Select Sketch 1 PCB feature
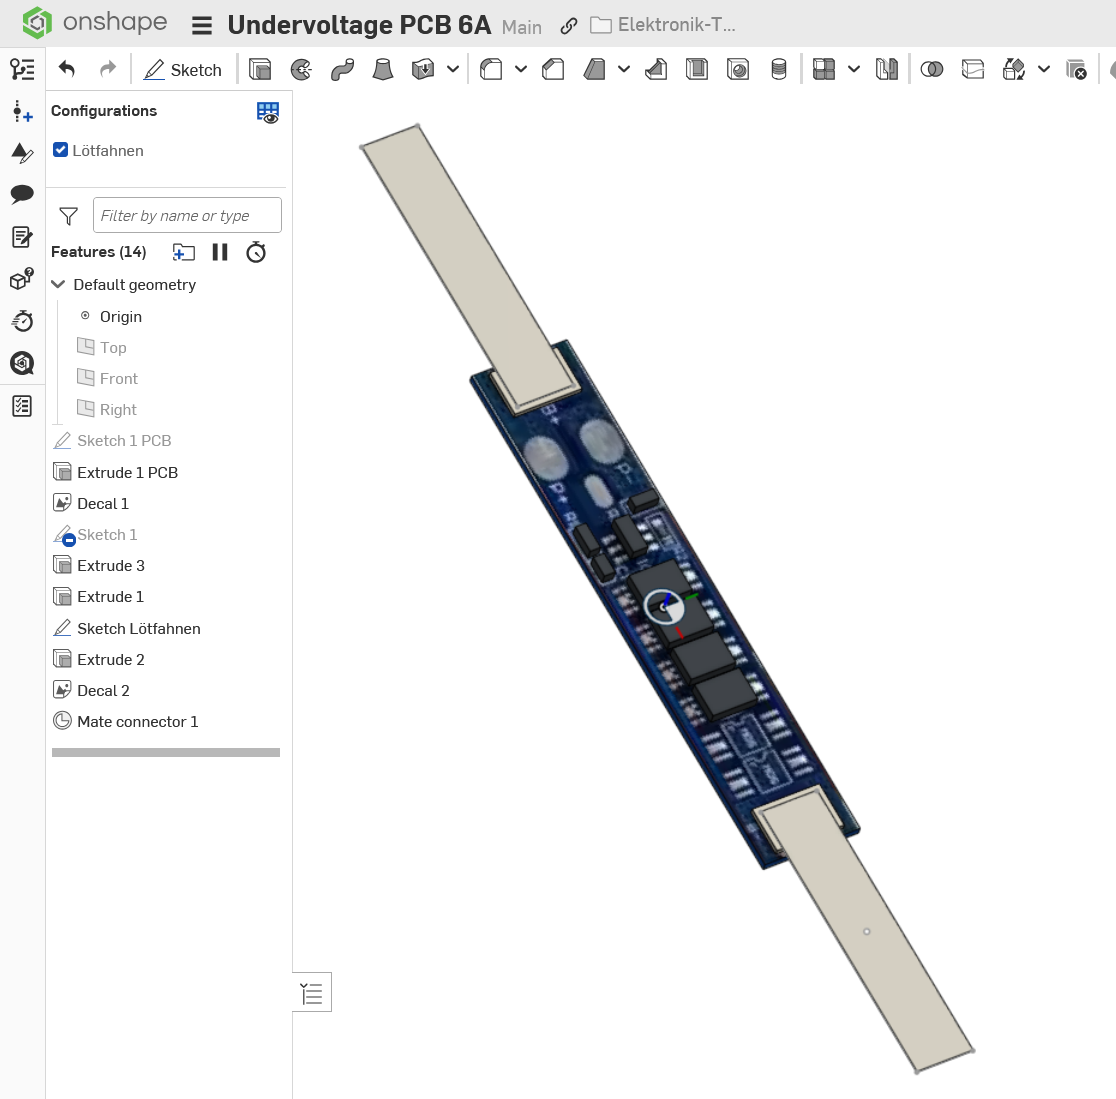The width and height of the screenshot is (1116, 1099). coord(112,441)
